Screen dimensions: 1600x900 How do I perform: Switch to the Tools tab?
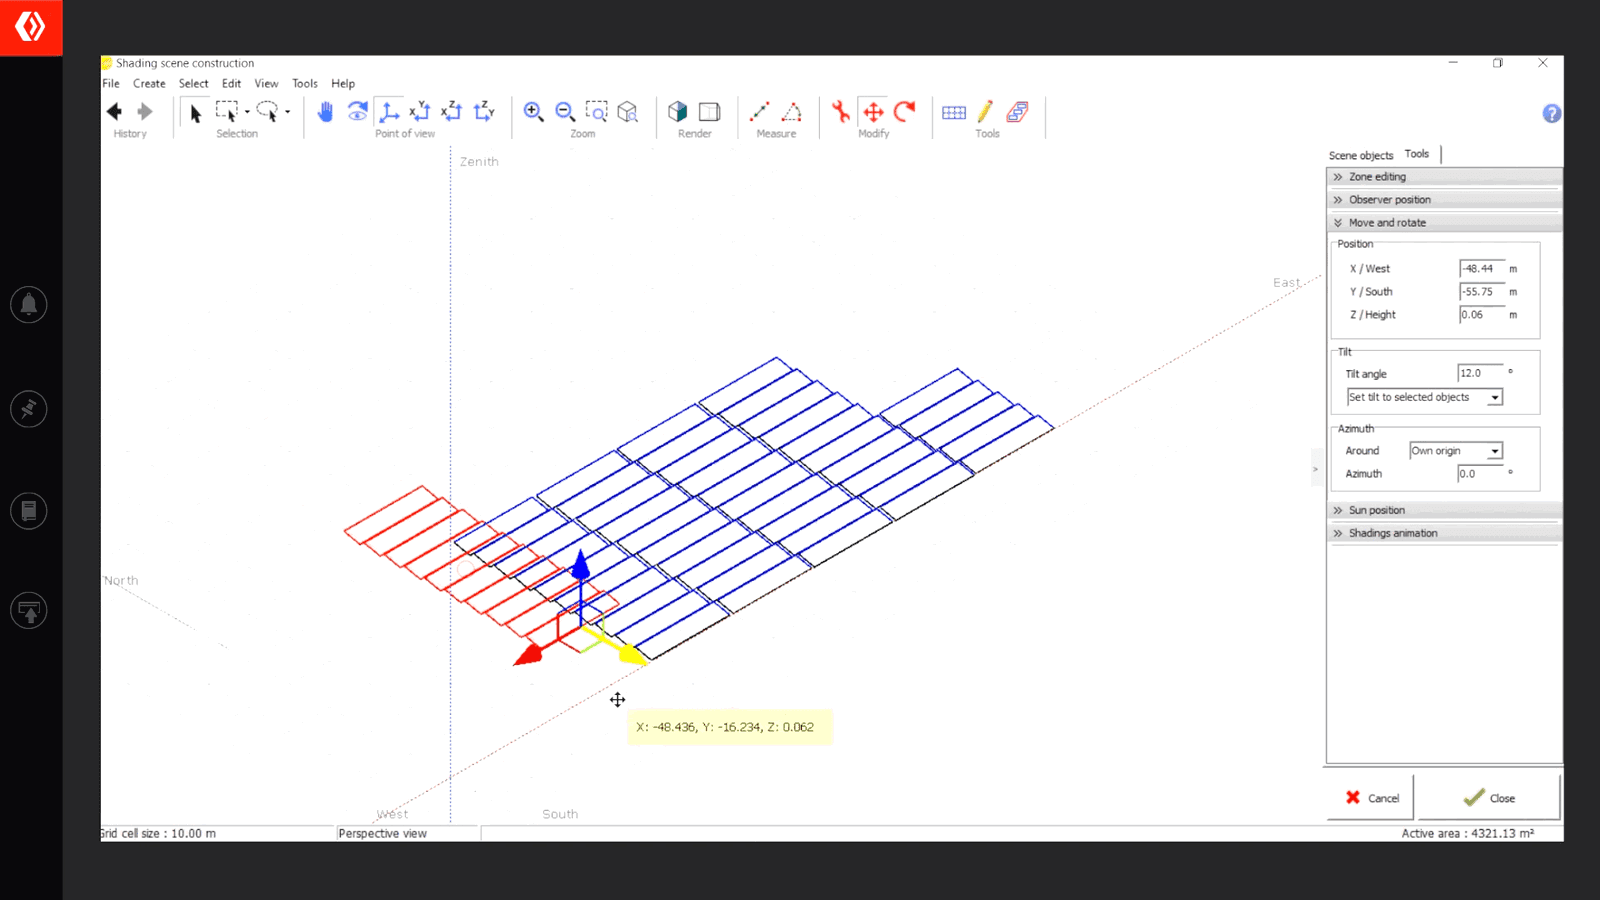click(x=1417, y=154)
